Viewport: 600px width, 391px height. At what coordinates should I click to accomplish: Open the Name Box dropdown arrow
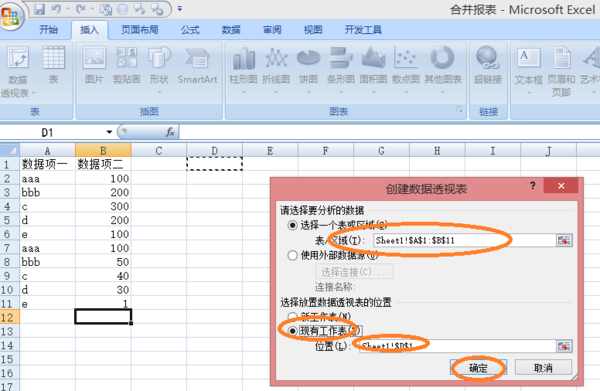(x=109, y=132)
